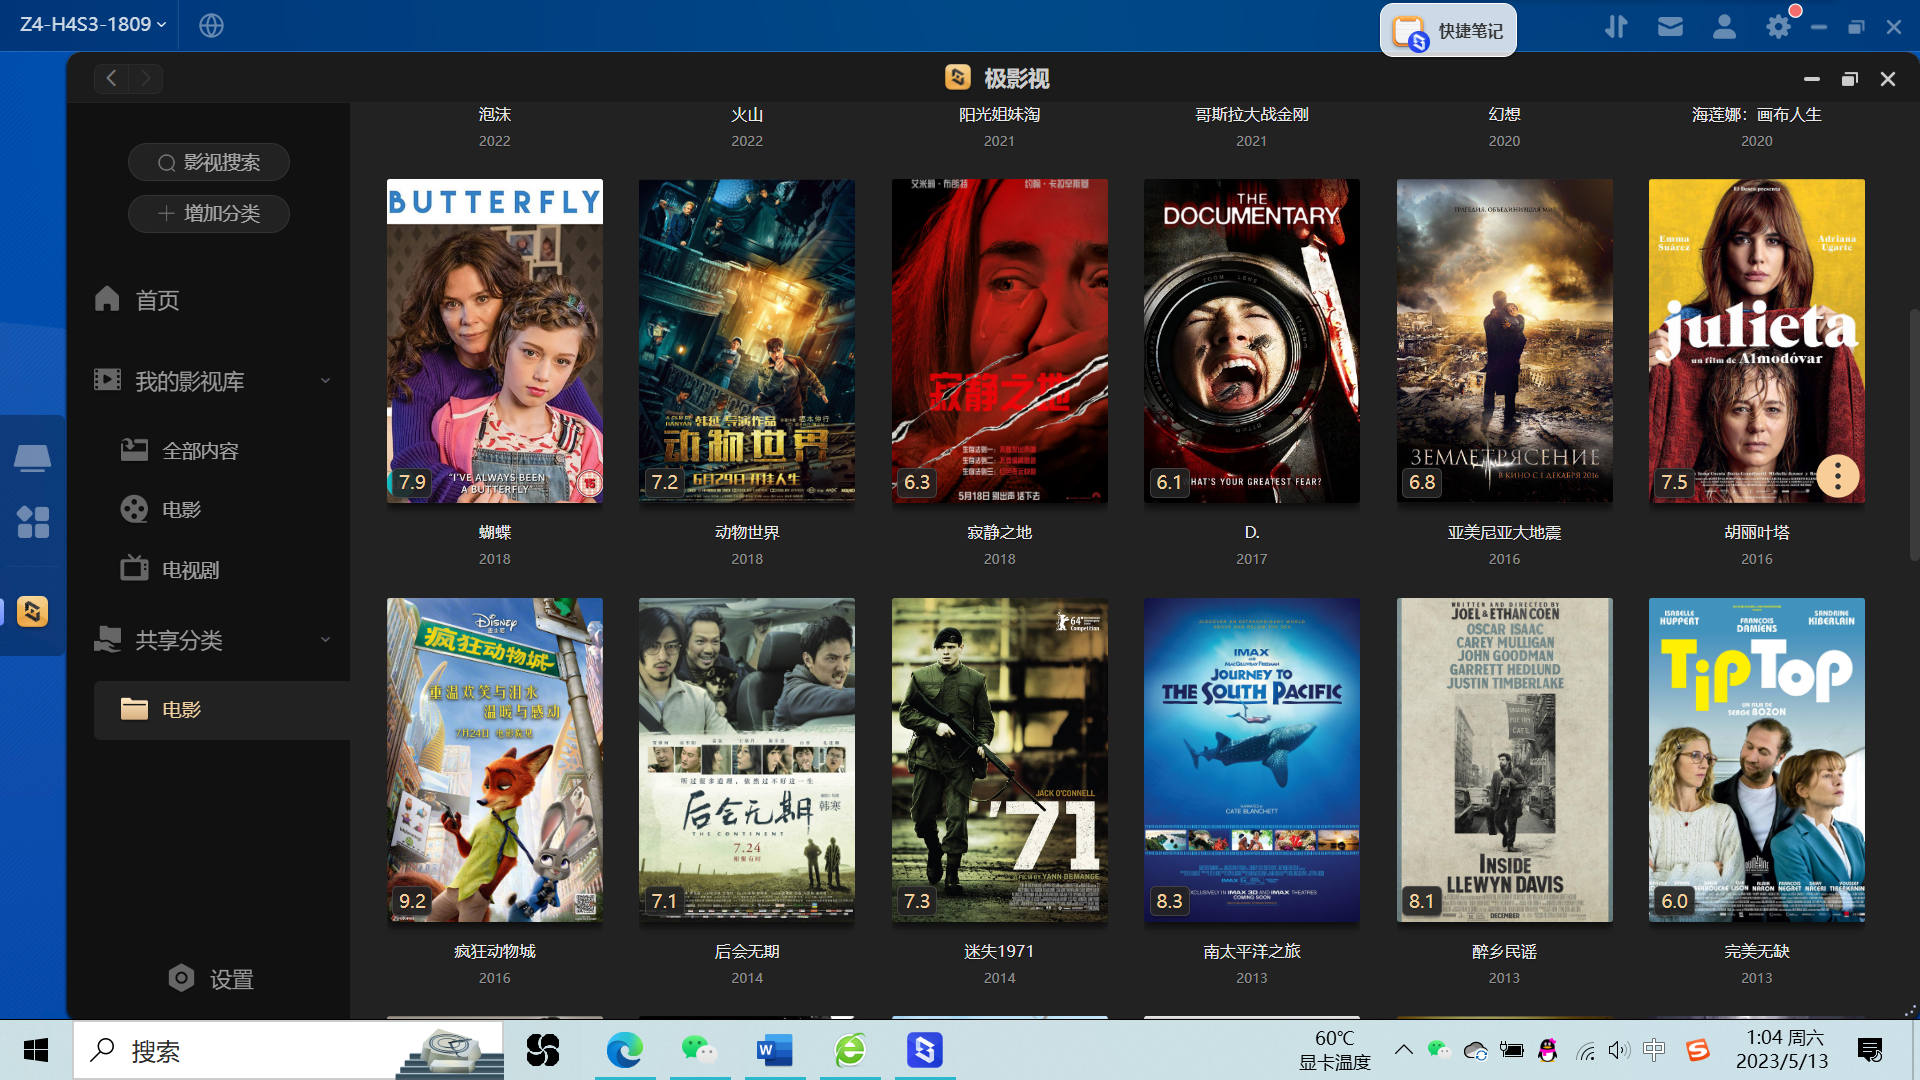Open the 动物世界 poster
The width and height of the screenshot is (1920, 1080).
click(x=747, y=341)
